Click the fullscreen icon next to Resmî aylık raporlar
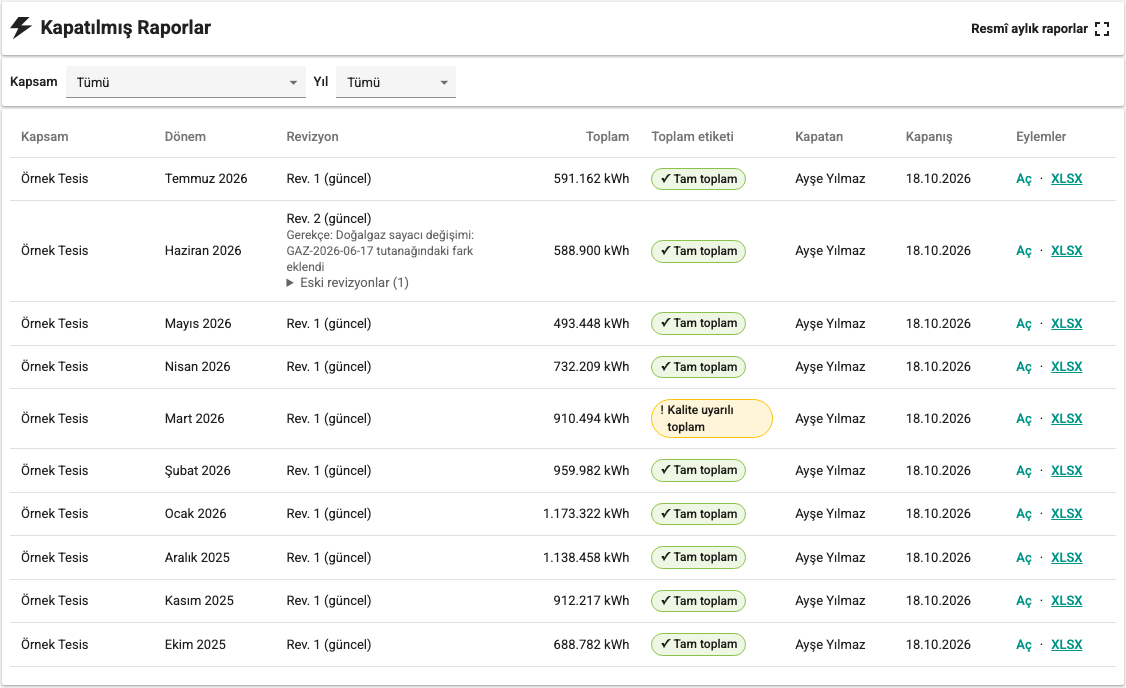1126x688 pixels. 1102,29
